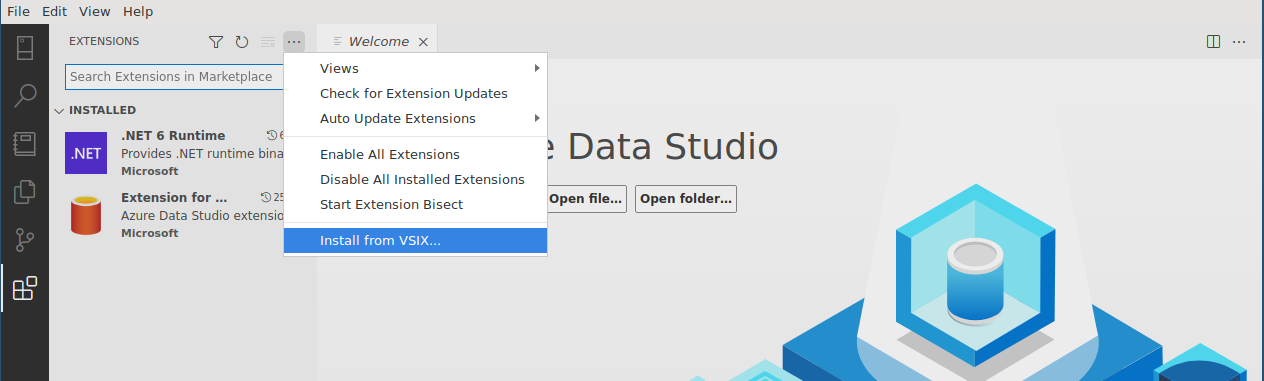Open the View menu
This screenshot has height=381, width=1264.
pos(94,11)
